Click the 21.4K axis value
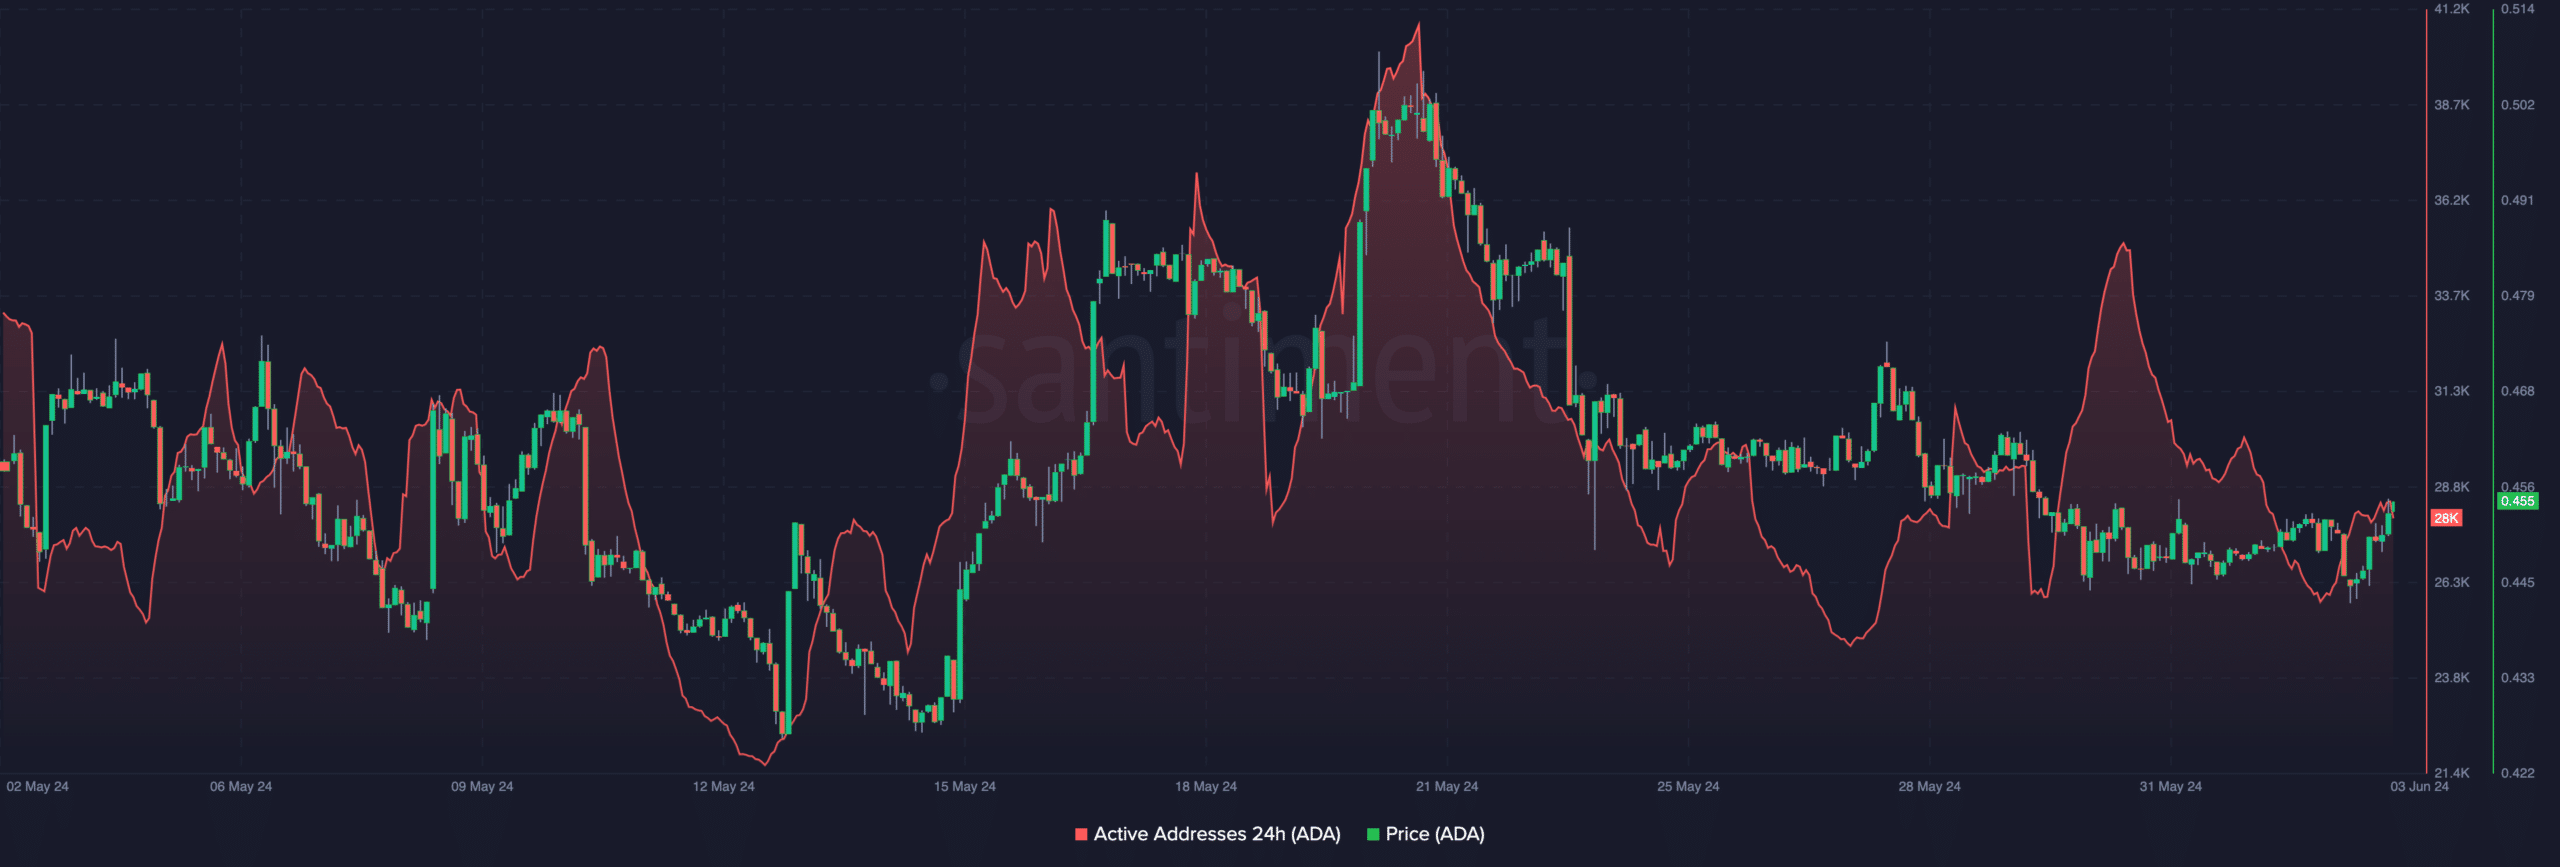Image resolution: width=2560 pixels, height=867 pixels. (x=2452, y=773)
